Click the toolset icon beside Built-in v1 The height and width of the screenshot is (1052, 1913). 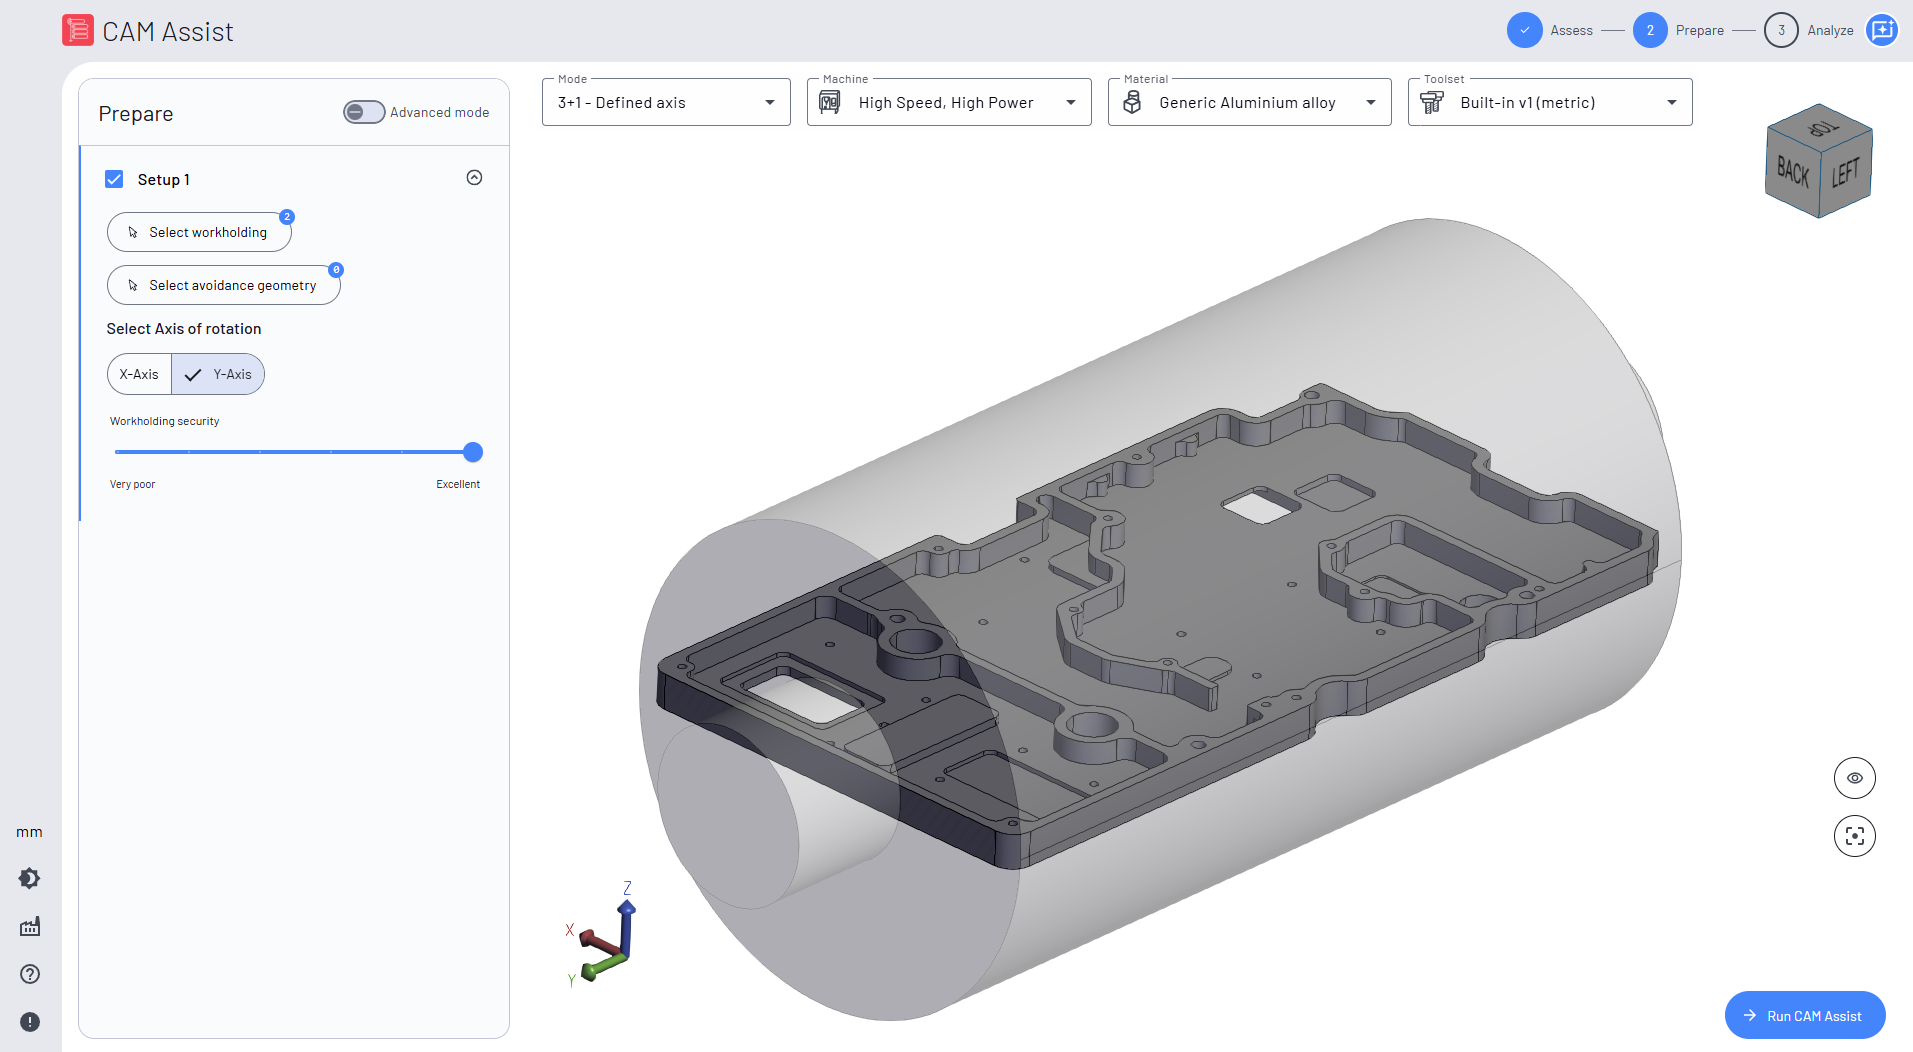1432,102
